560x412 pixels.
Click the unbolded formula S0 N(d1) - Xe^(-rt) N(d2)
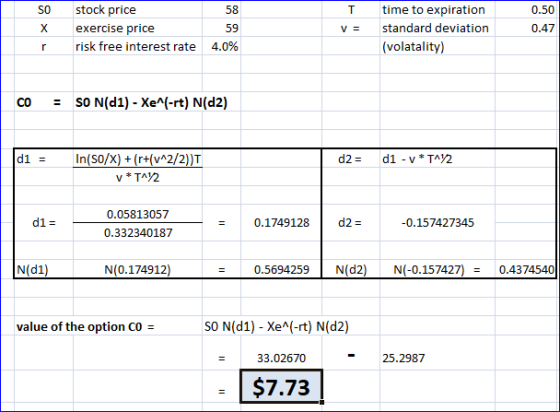[x=276, y=327]
